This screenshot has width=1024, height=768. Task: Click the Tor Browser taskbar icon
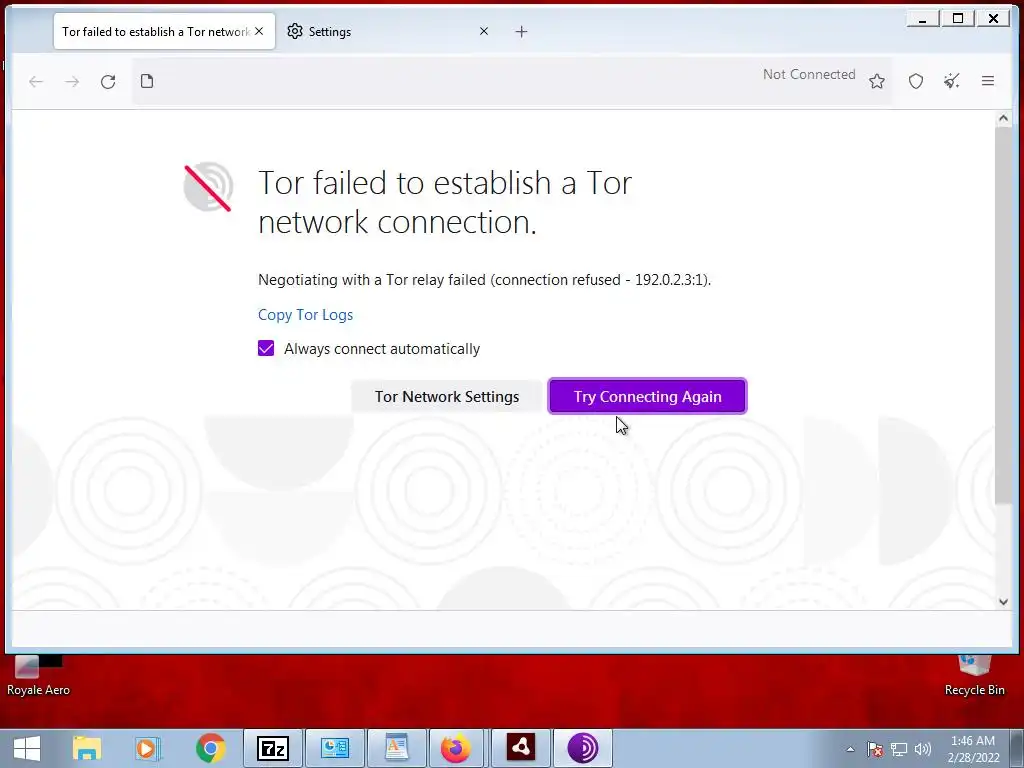583,748
